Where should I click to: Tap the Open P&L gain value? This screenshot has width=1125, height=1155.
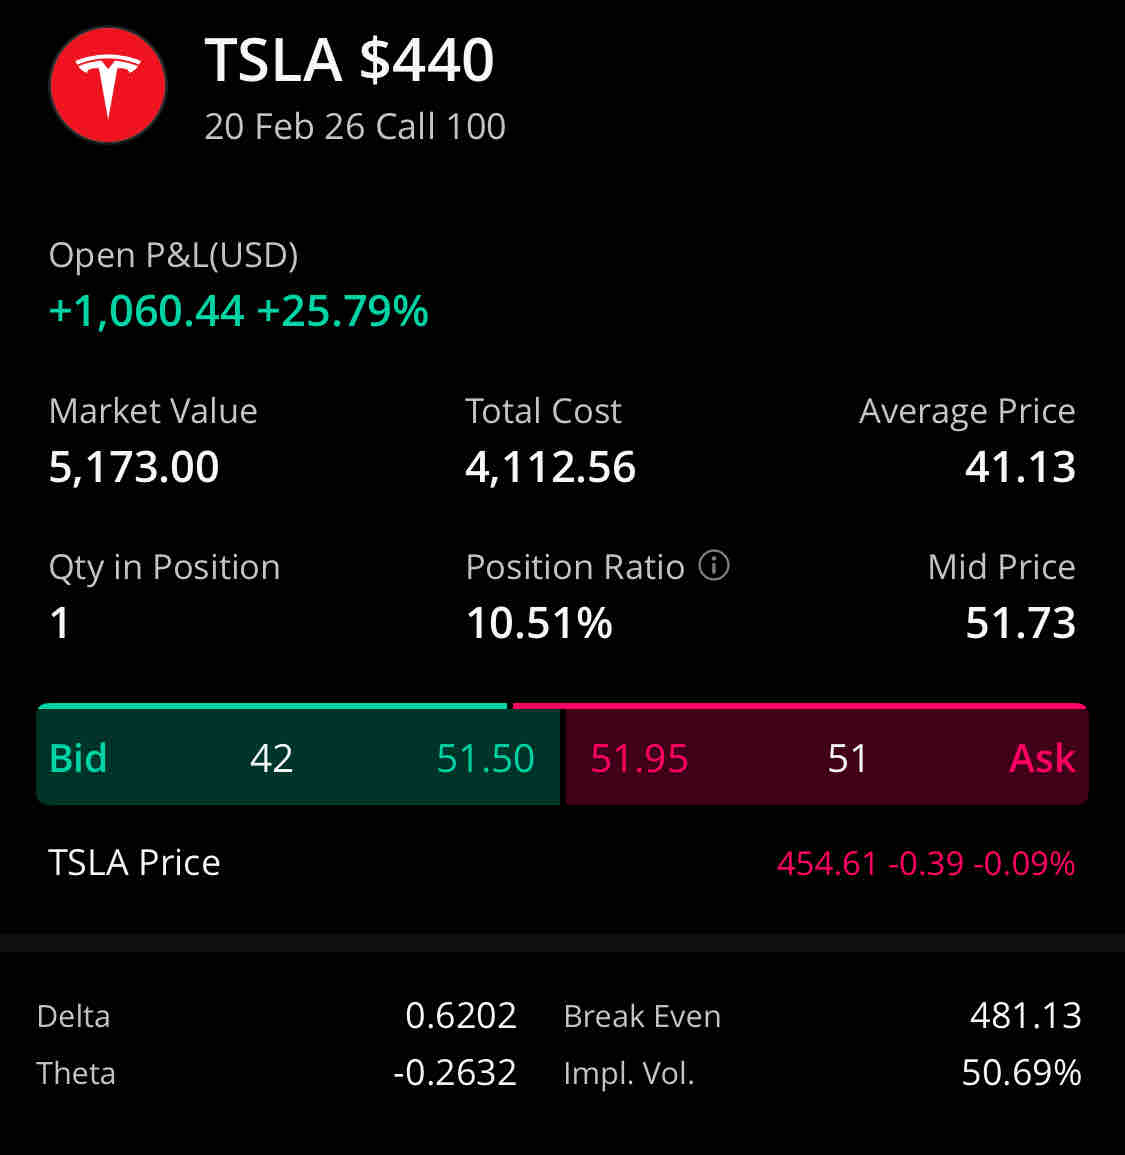tap(238, 311)
